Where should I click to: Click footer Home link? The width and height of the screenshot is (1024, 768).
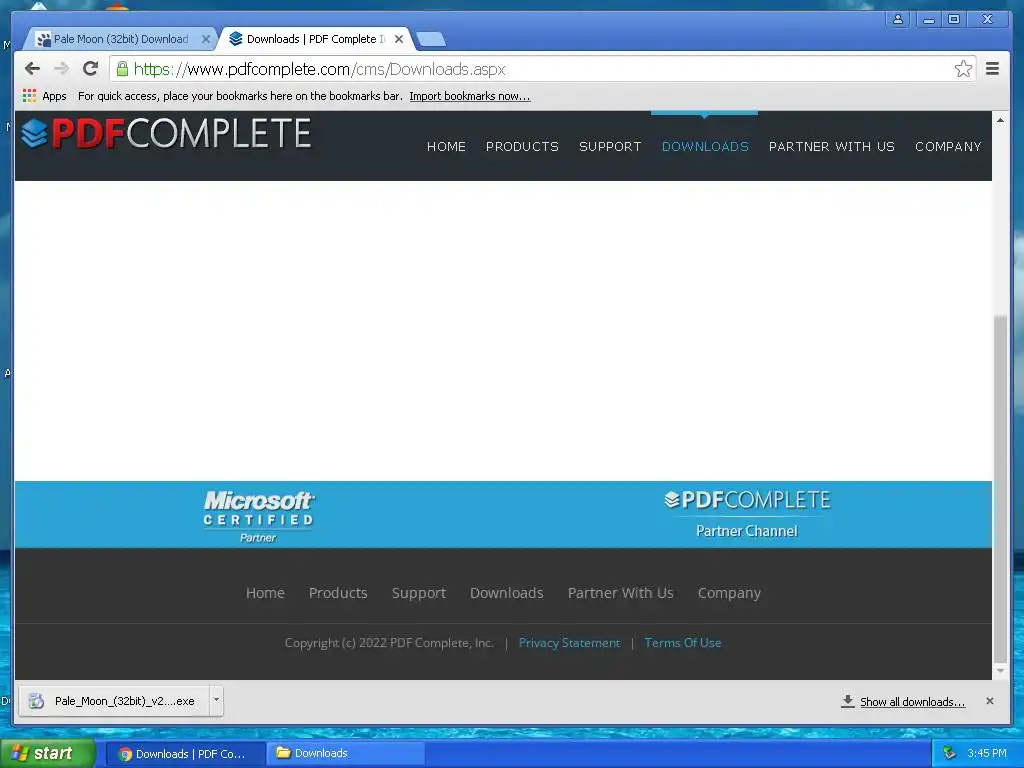pos(265,593)
